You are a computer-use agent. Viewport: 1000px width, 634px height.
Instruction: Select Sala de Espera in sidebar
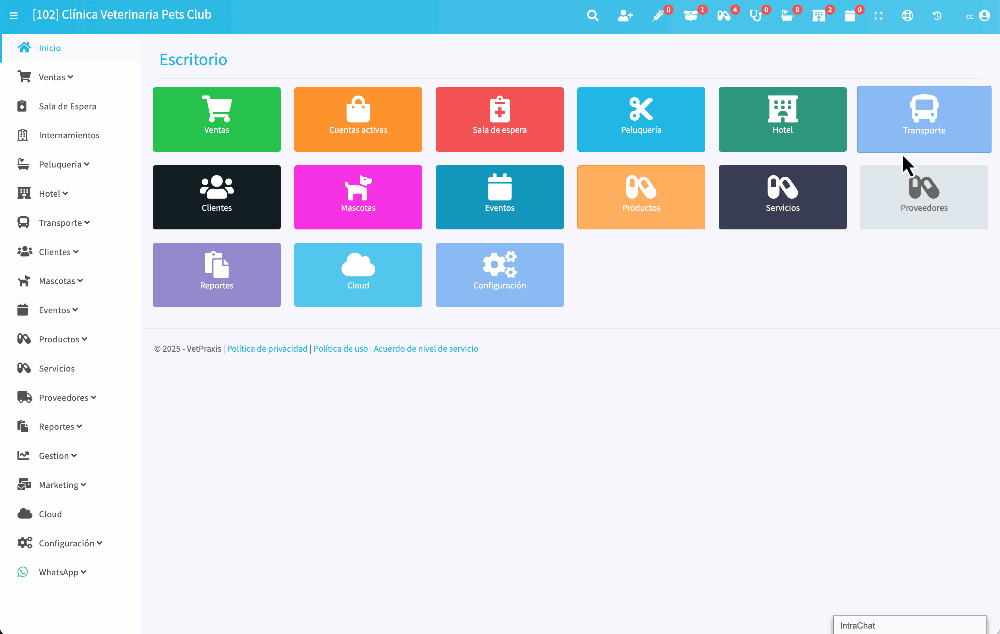click(67, 106)
